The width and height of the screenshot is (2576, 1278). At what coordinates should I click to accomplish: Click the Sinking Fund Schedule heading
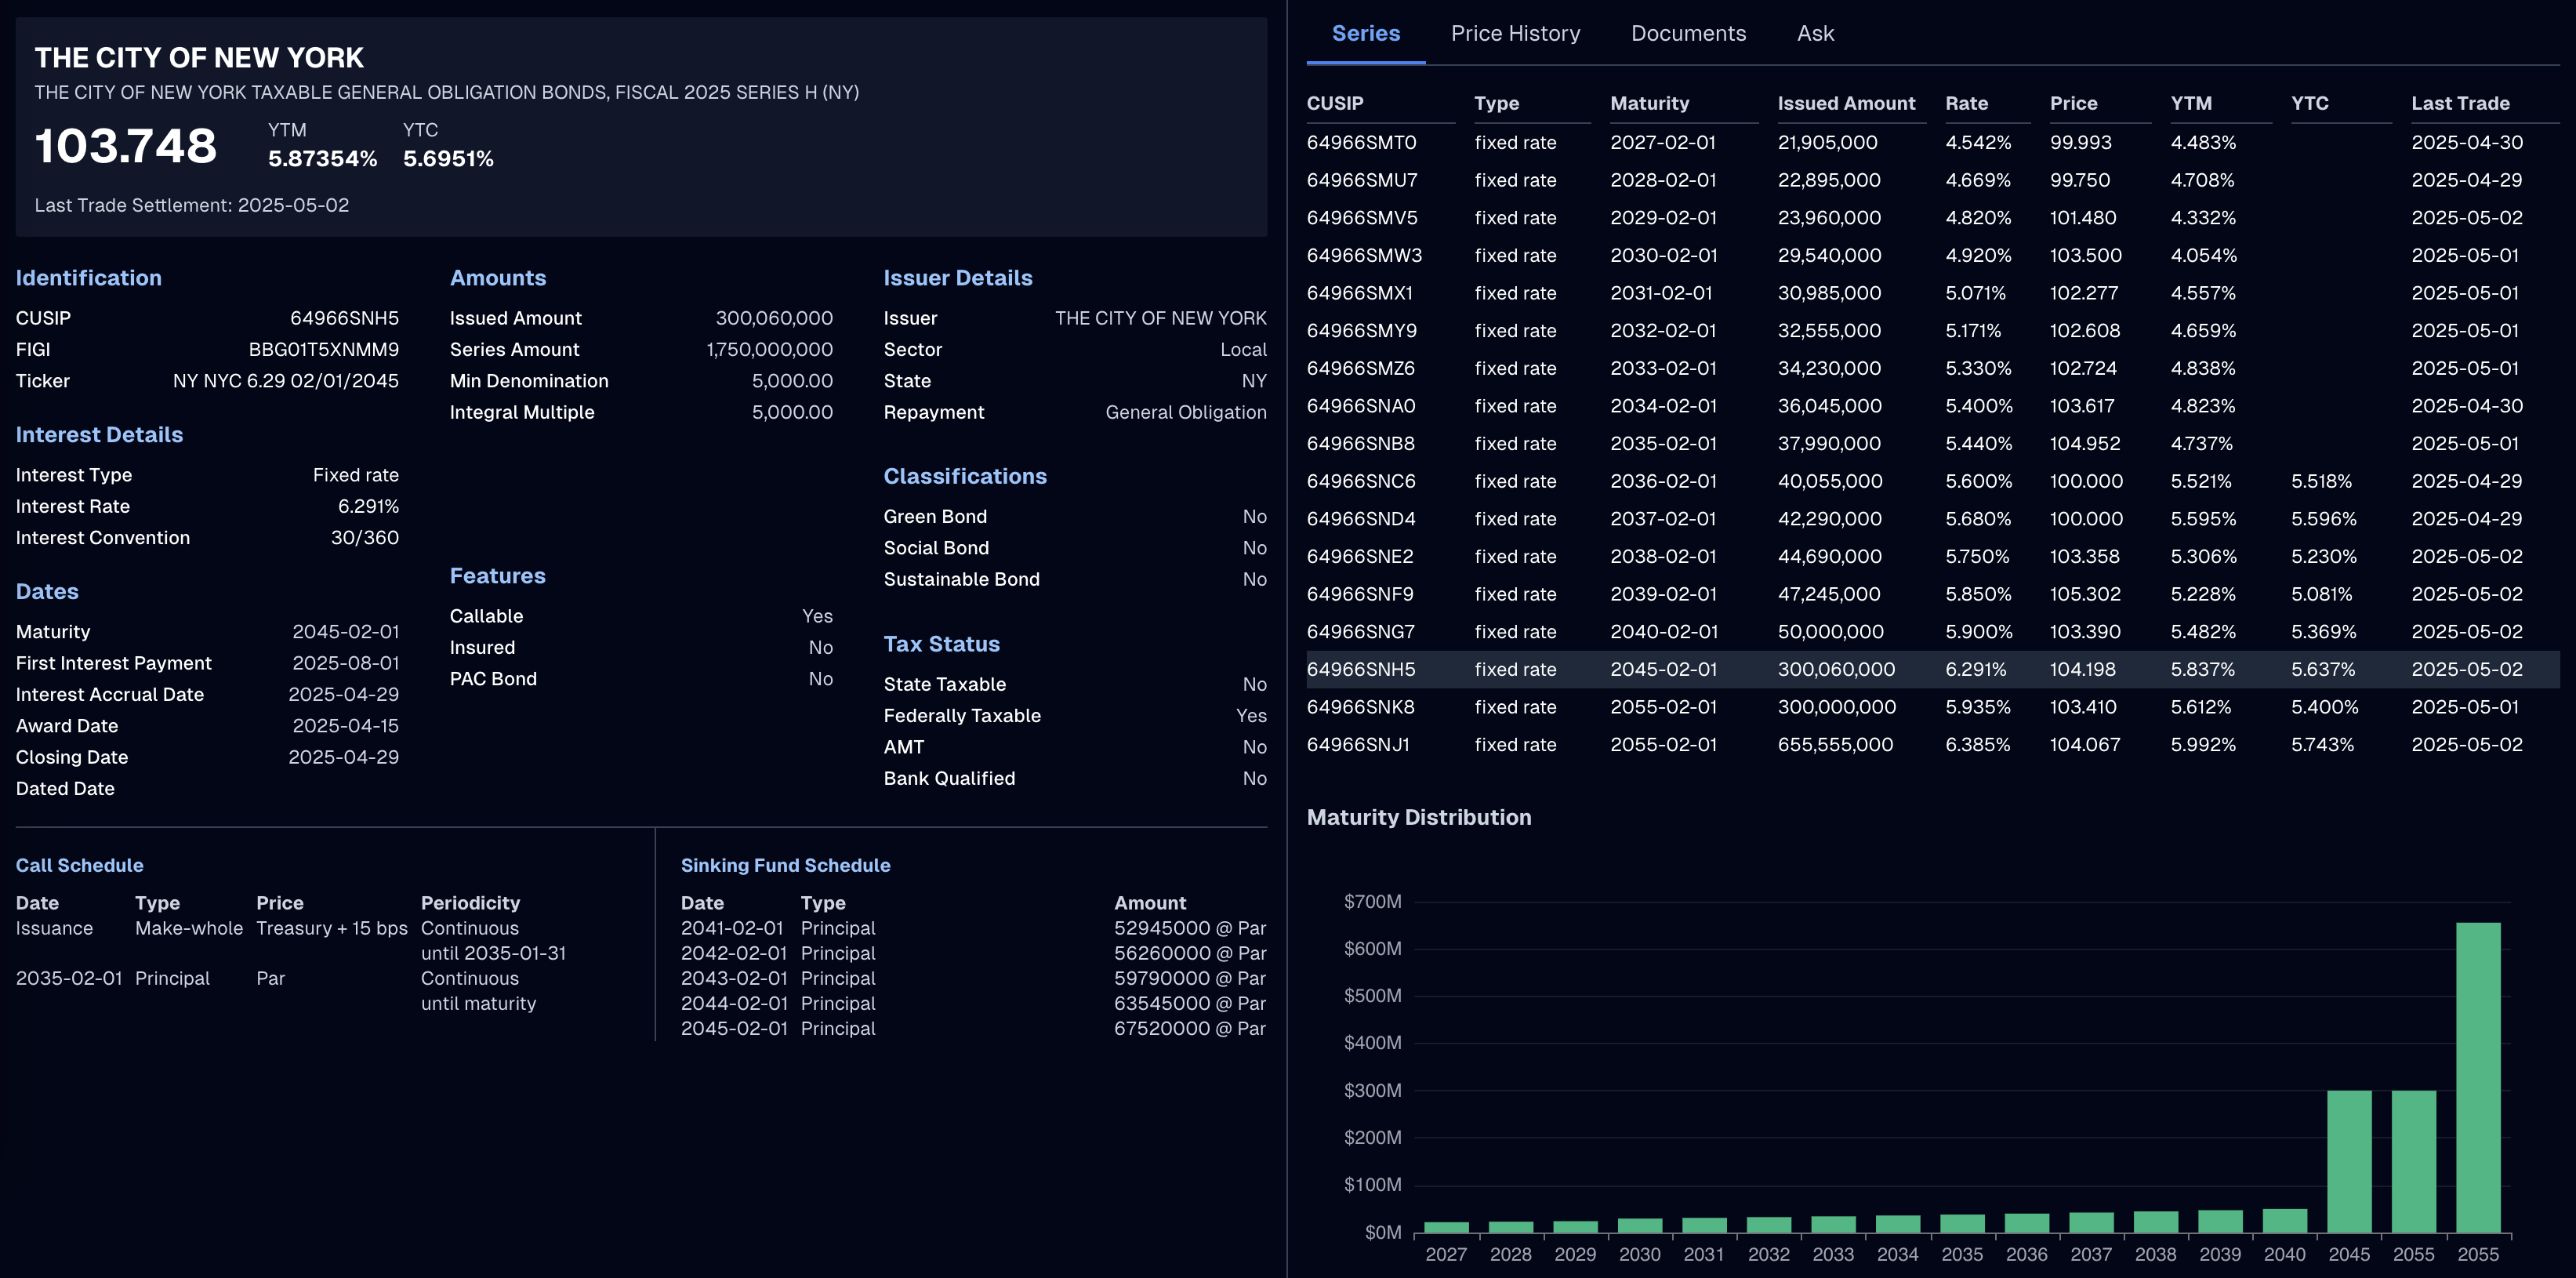pyautogui.click(x=785, y=865)
